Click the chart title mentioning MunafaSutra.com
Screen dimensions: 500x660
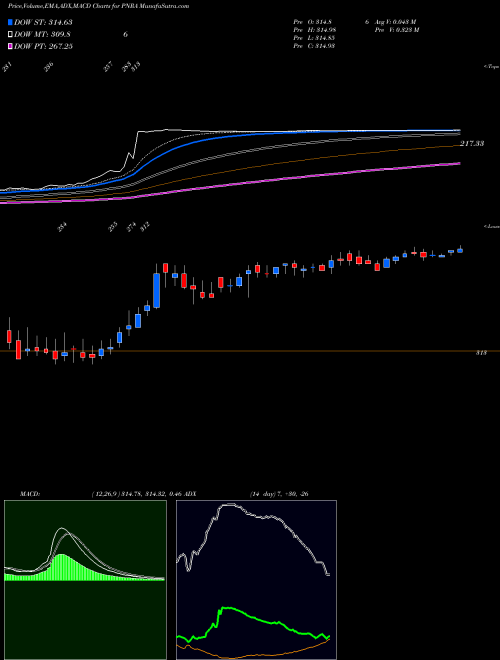[x=99, y=6]
